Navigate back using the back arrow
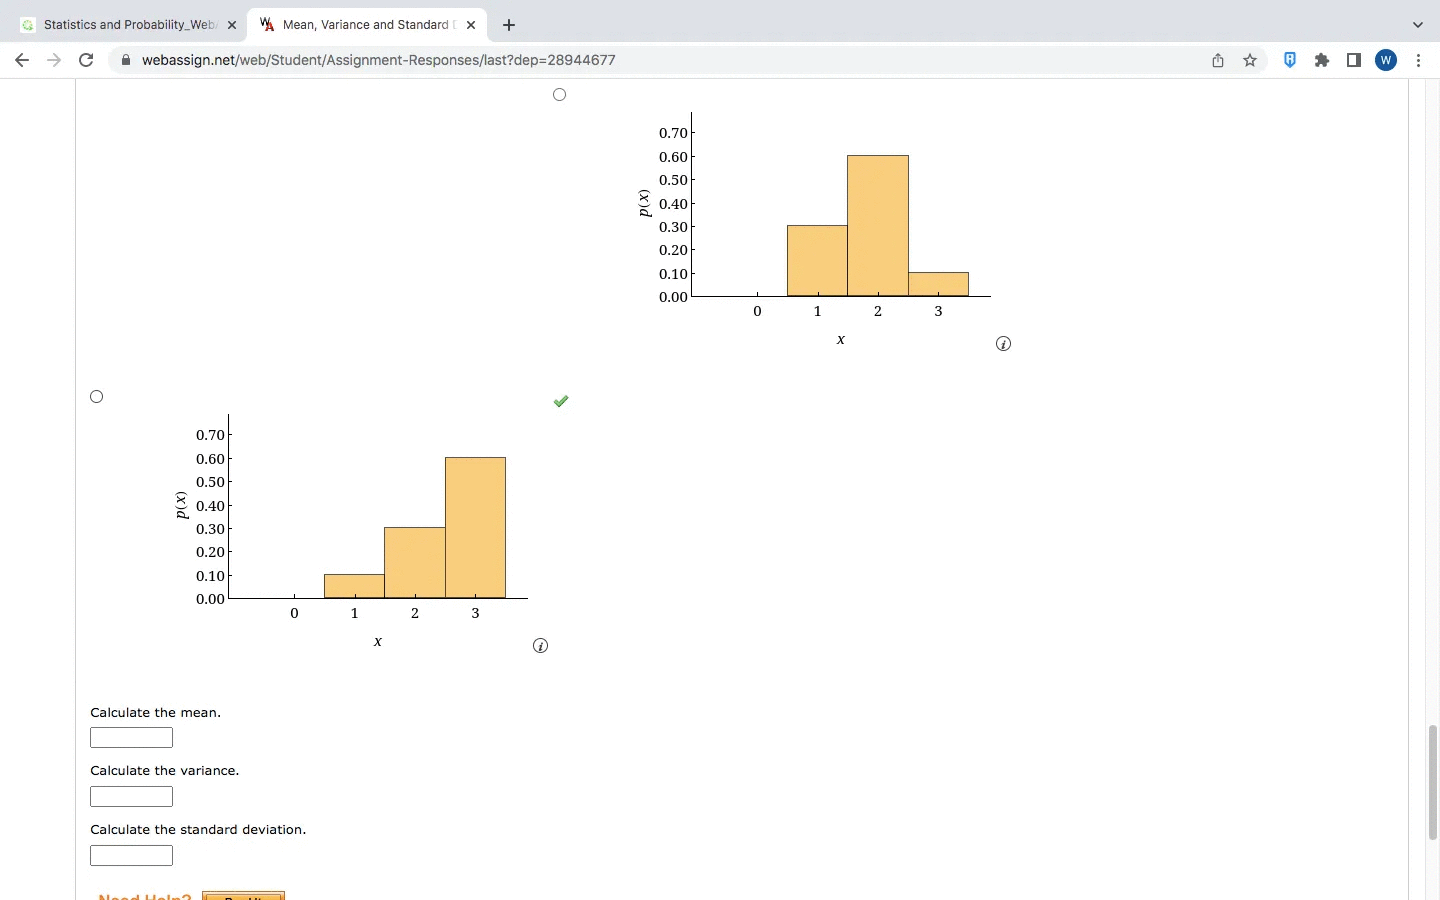The image size is (1440, 900). 22,60
